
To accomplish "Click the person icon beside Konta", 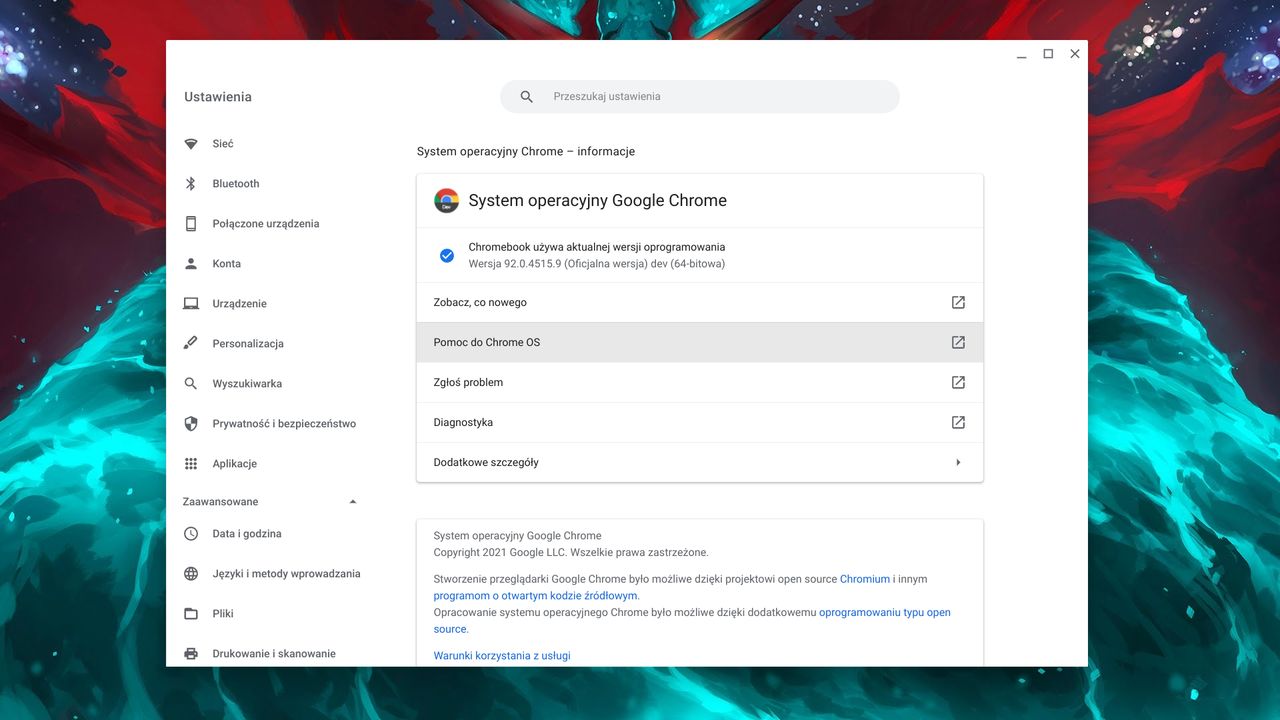I will tap(191, 264).
